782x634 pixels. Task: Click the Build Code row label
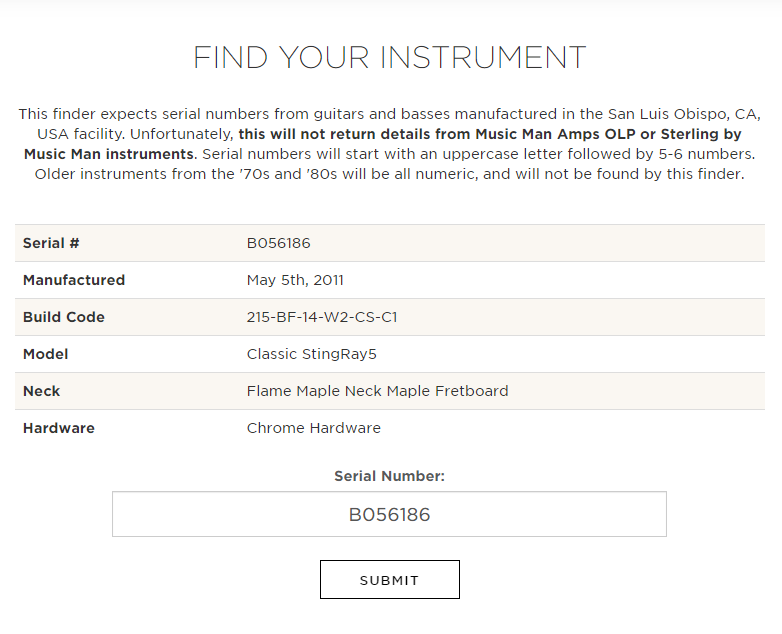click(64, 317)
